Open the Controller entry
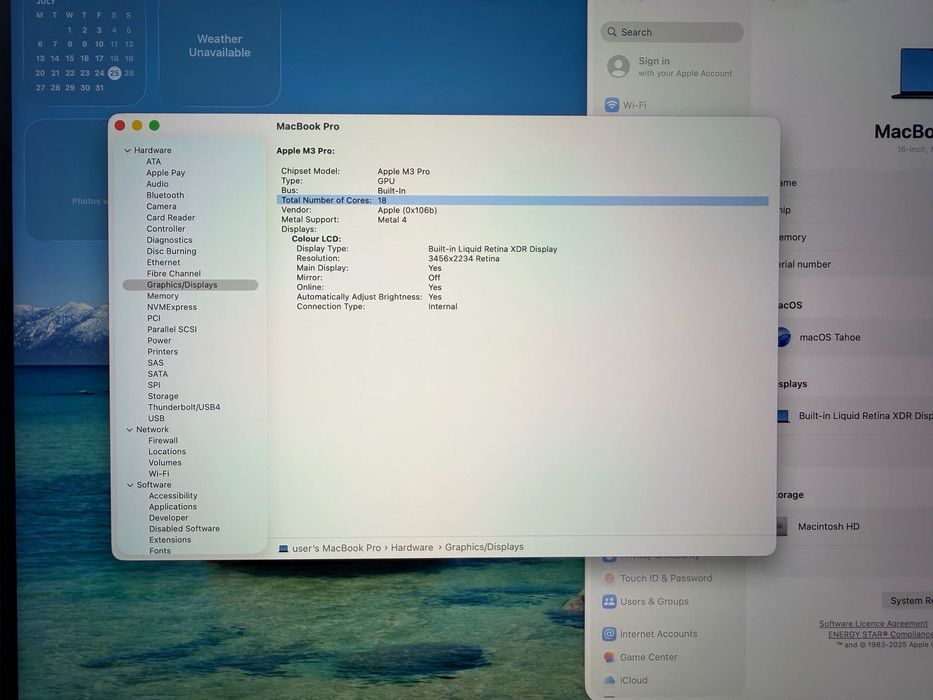933x700 pixels. click(x=165, y=229)
